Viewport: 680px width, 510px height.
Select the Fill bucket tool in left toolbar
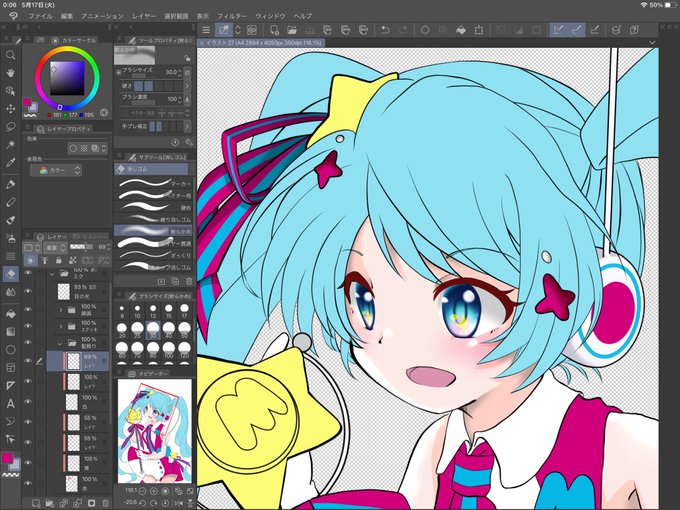tap(11, 314)
